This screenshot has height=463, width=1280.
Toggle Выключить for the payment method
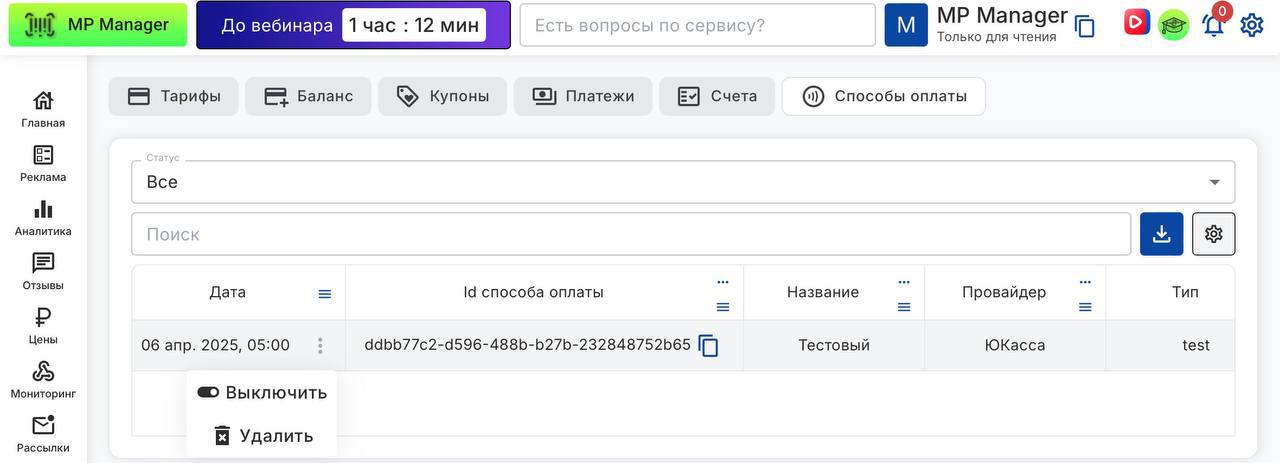(262, 393)
